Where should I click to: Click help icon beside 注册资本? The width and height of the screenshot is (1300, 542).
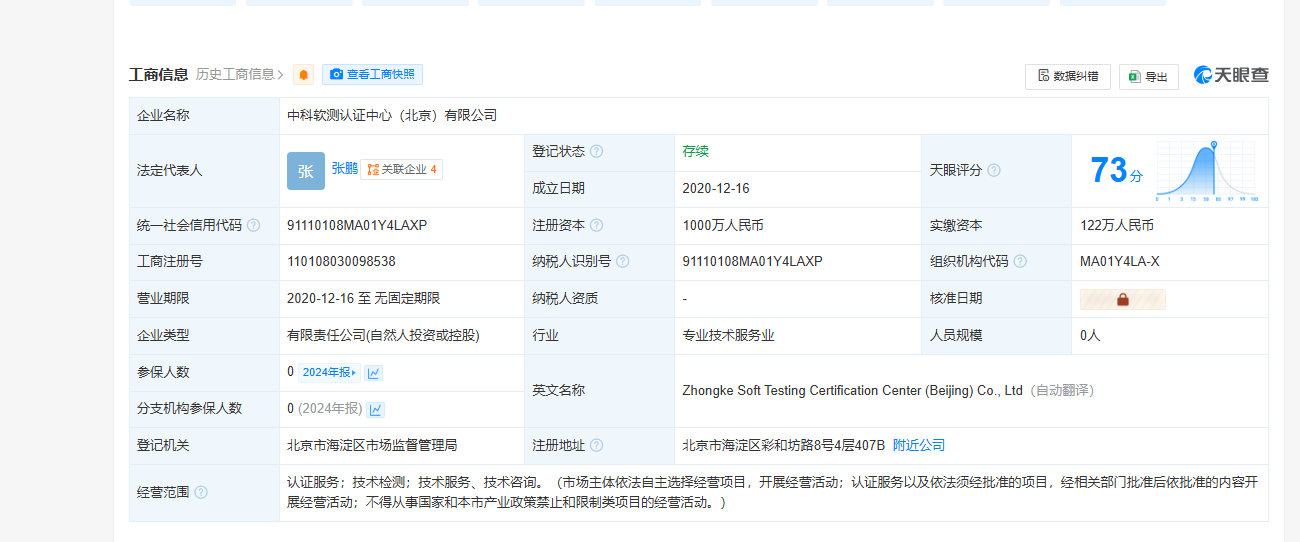pyautogui.click(x=596, y=226)
